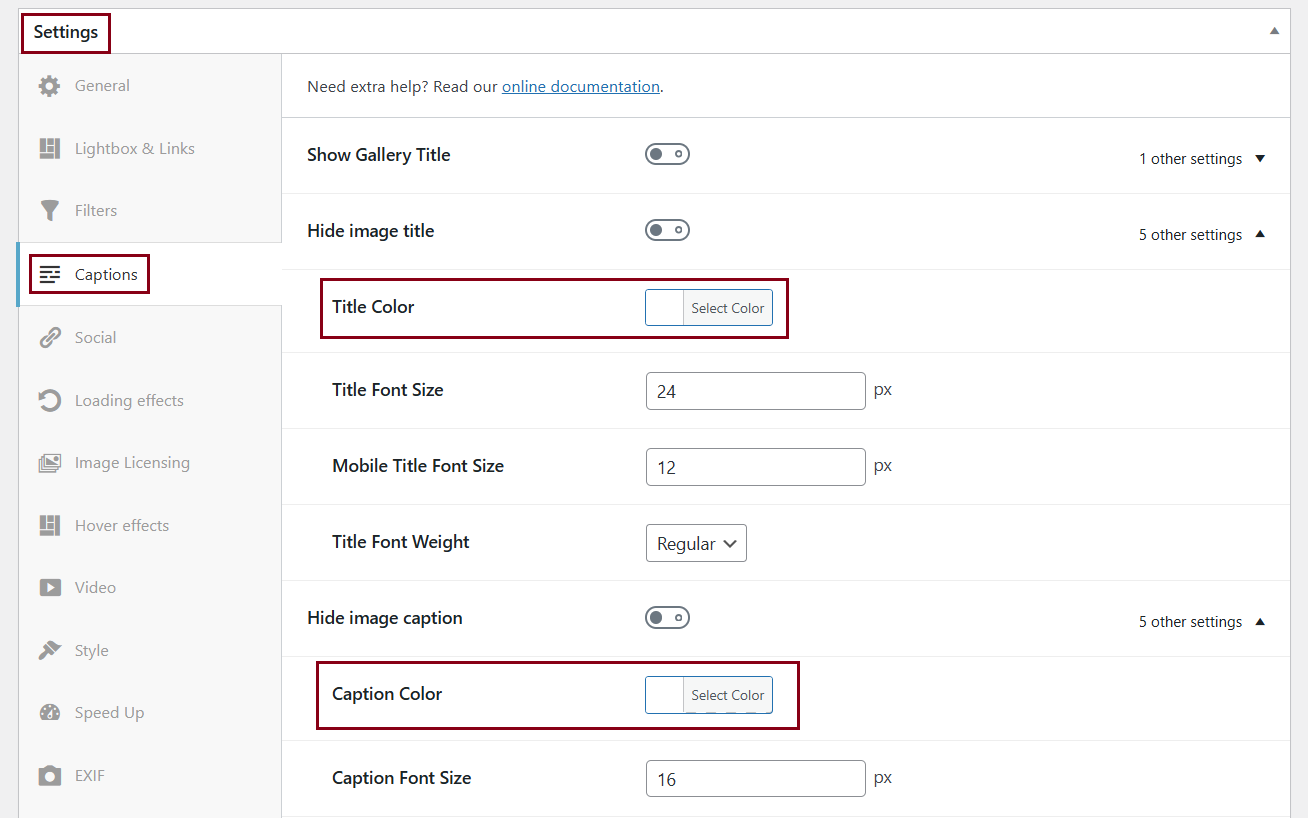Click the Title Font Size input field
Viewport: 1308px width, 818px height.
[x=755, y=391]
